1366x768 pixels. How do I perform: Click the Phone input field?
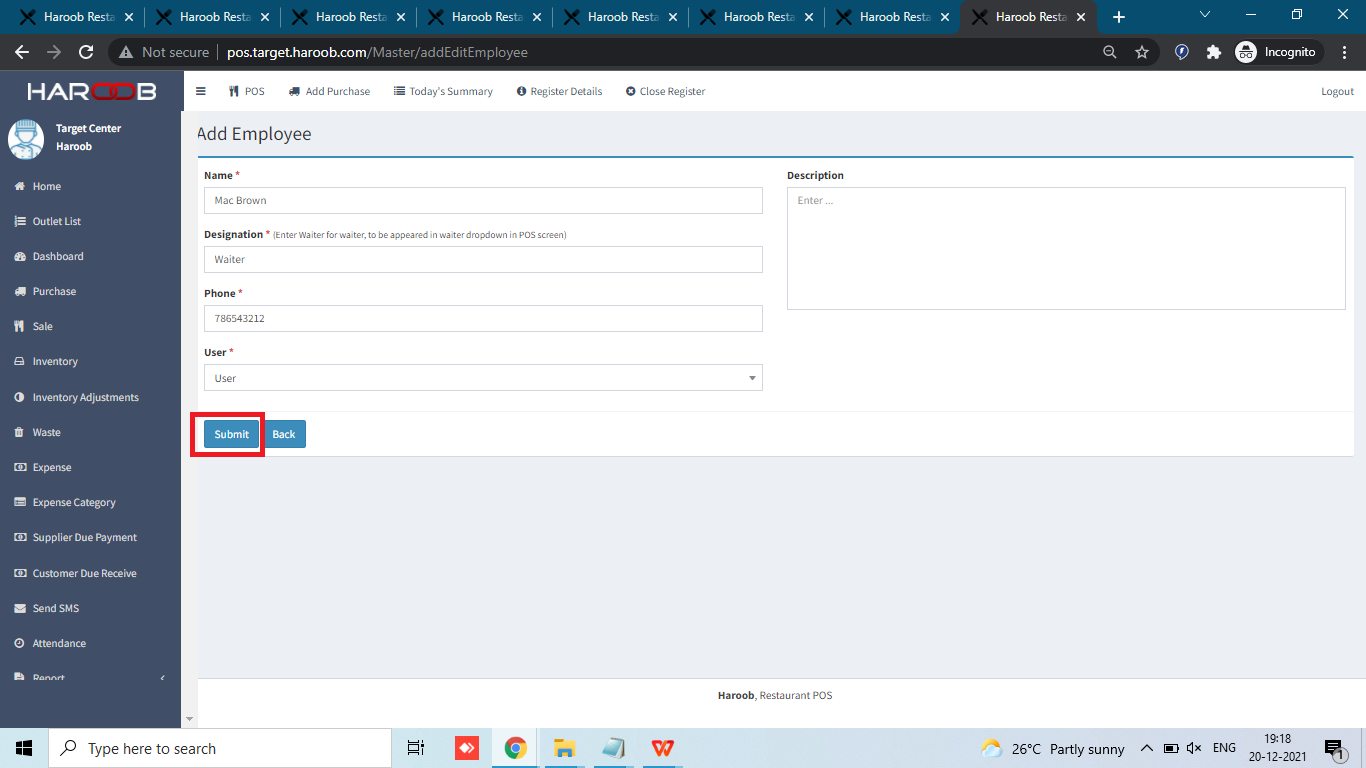pyautogui.click(x=483, y=318)
